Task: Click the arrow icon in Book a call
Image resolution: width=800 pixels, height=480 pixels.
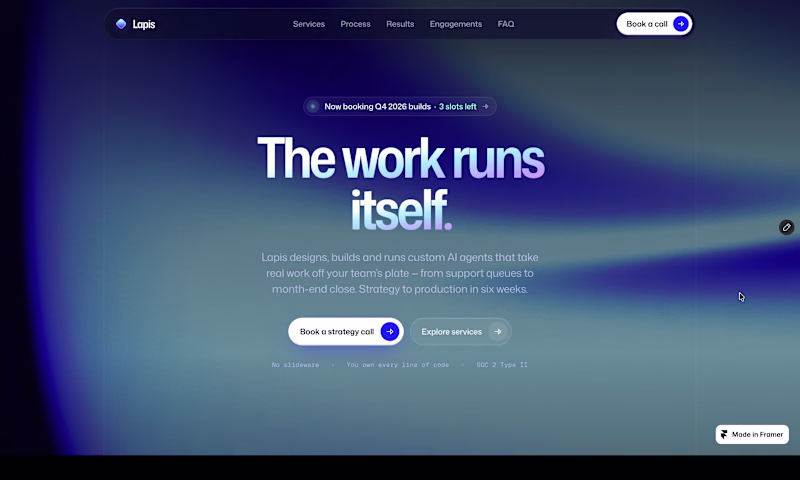Action: click(681, 24)
